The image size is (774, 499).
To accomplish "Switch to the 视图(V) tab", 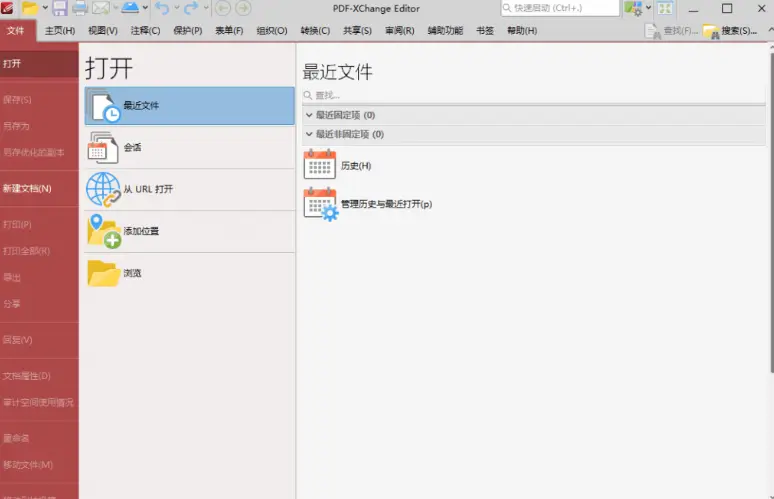I will click(x=103, y=31).
